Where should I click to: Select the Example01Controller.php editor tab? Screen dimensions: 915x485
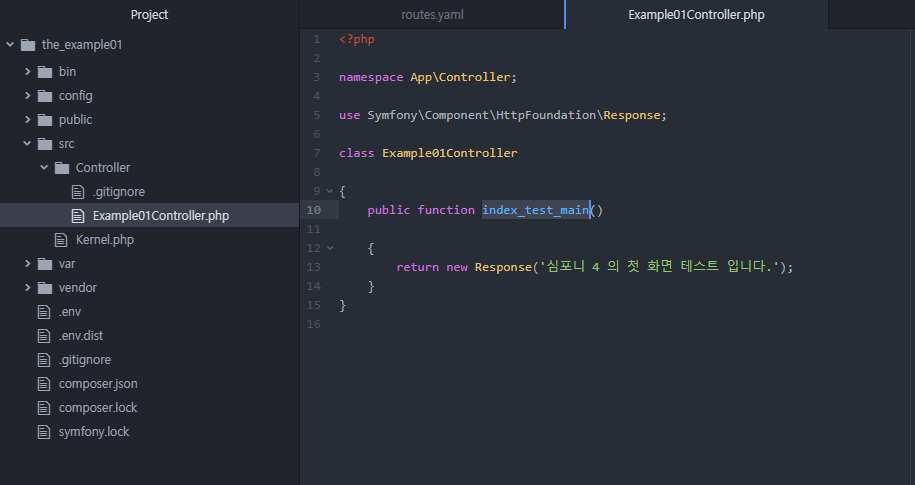pyautogui.click(x=696, y=15)
